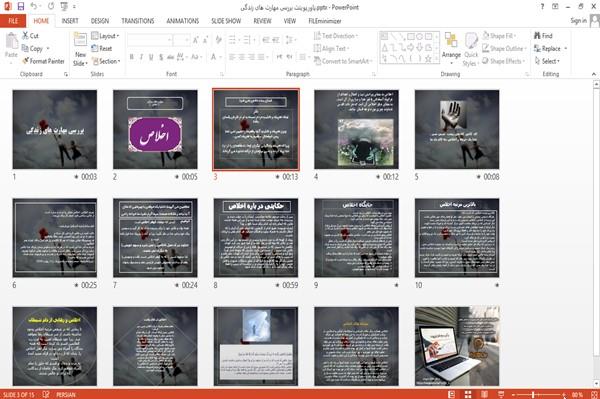Screen dimensions: 600x399
Task: Toggle Bold formatting button
Action: (x=132, y=57)
